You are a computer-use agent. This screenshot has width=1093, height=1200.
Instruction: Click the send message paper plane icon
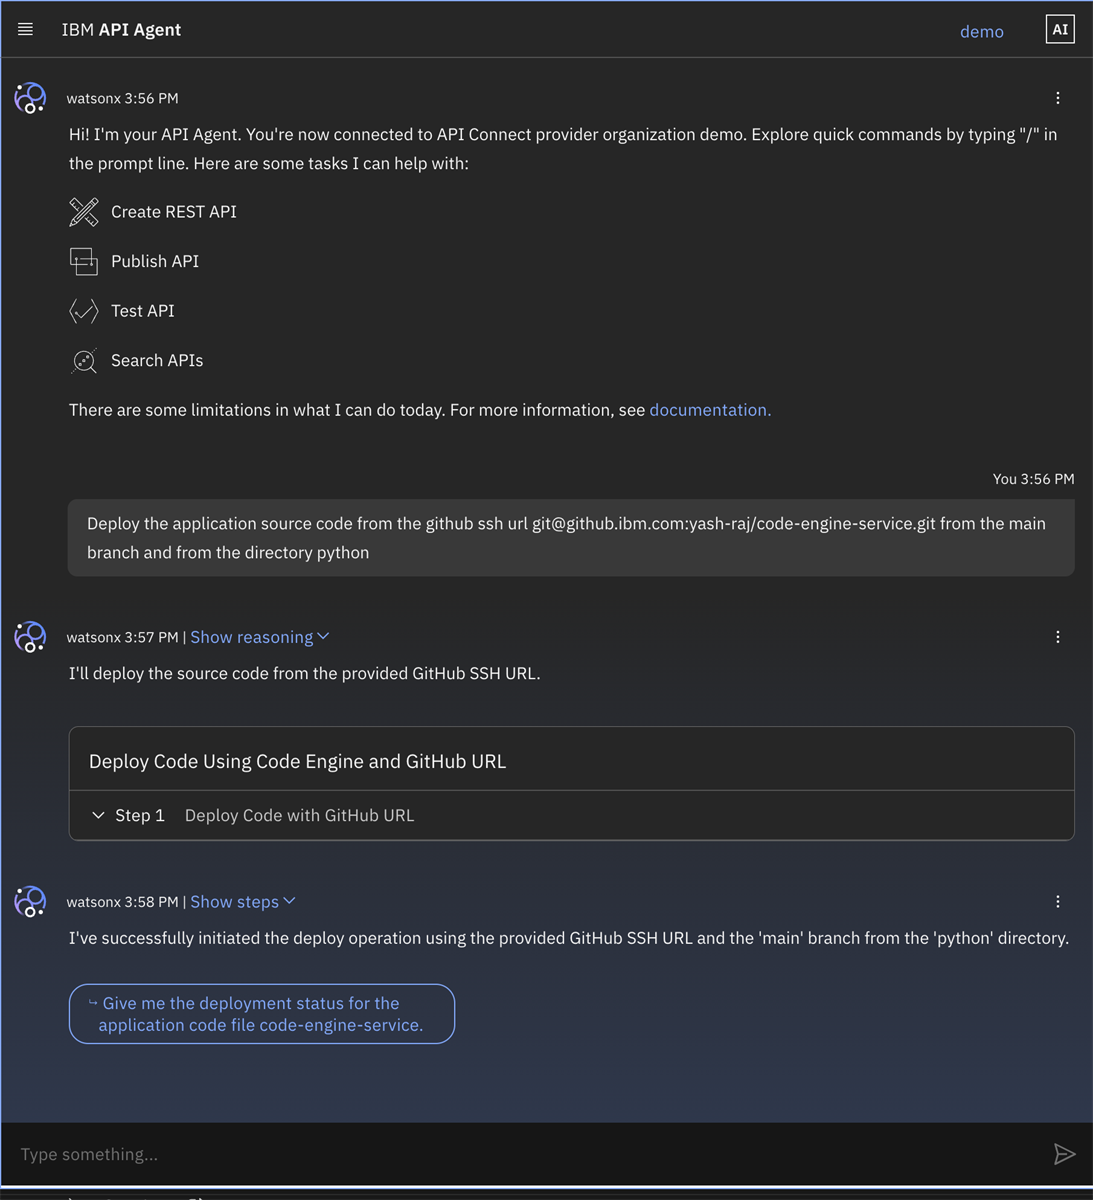click(x=1065, y=1154)
